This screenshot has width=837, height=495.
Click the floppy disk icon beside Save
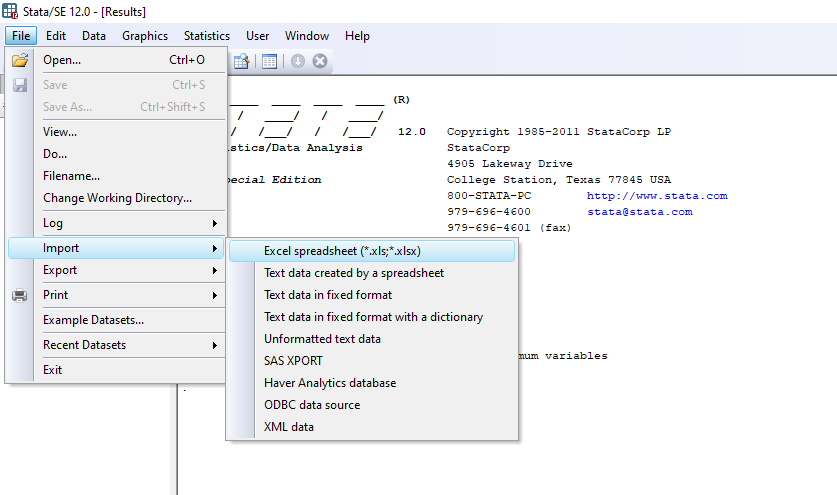click(x=20, y=85)
